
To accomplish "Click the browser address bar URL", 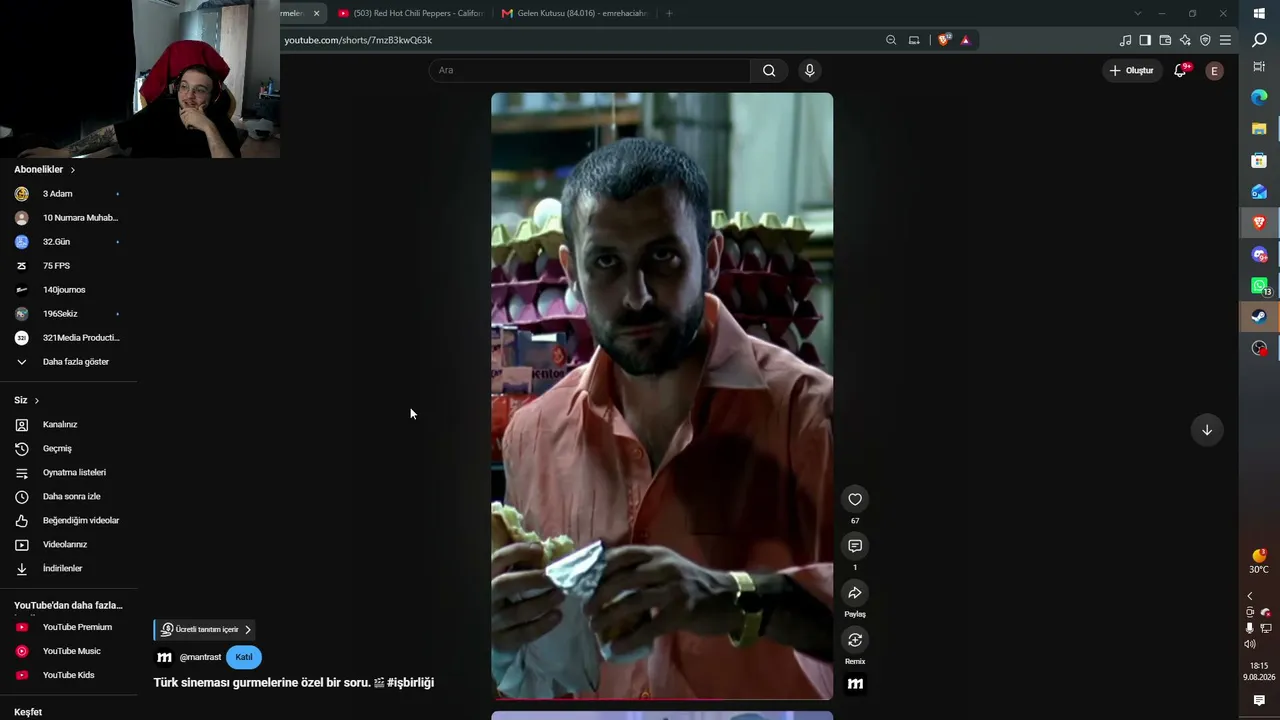I will 358,40.
